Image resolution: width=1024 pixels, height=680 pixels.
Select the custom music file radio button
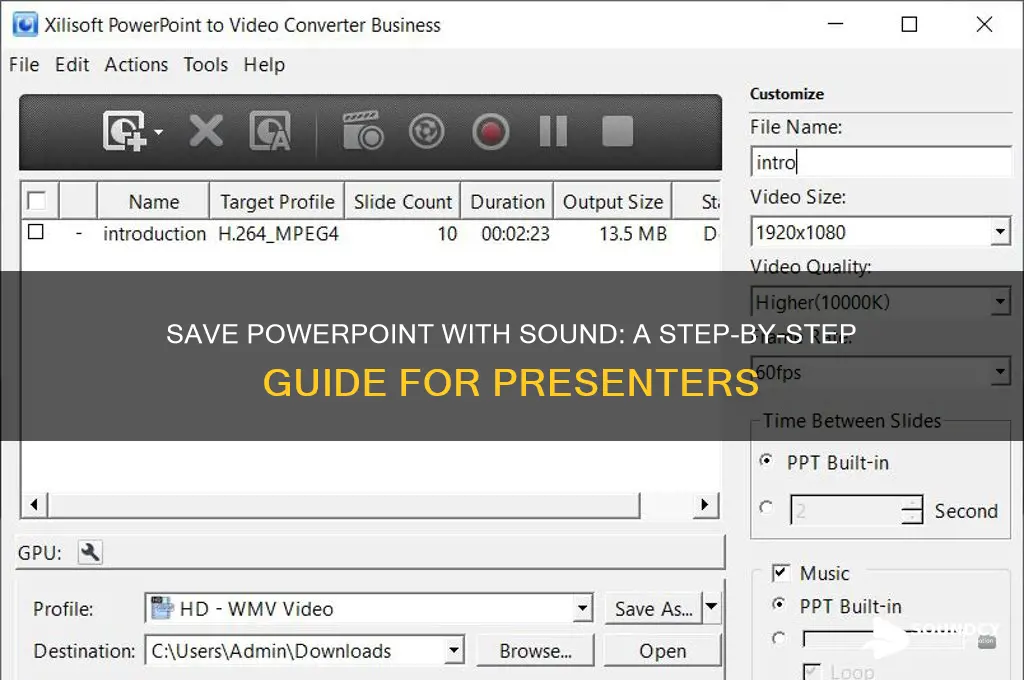click(x=778, y=638)
